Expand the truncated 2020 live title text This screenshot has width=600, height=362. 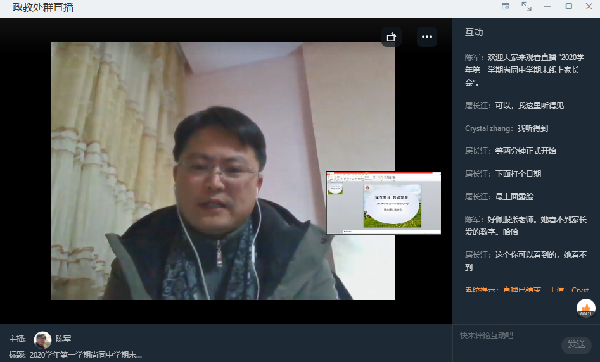coord(85,355)
